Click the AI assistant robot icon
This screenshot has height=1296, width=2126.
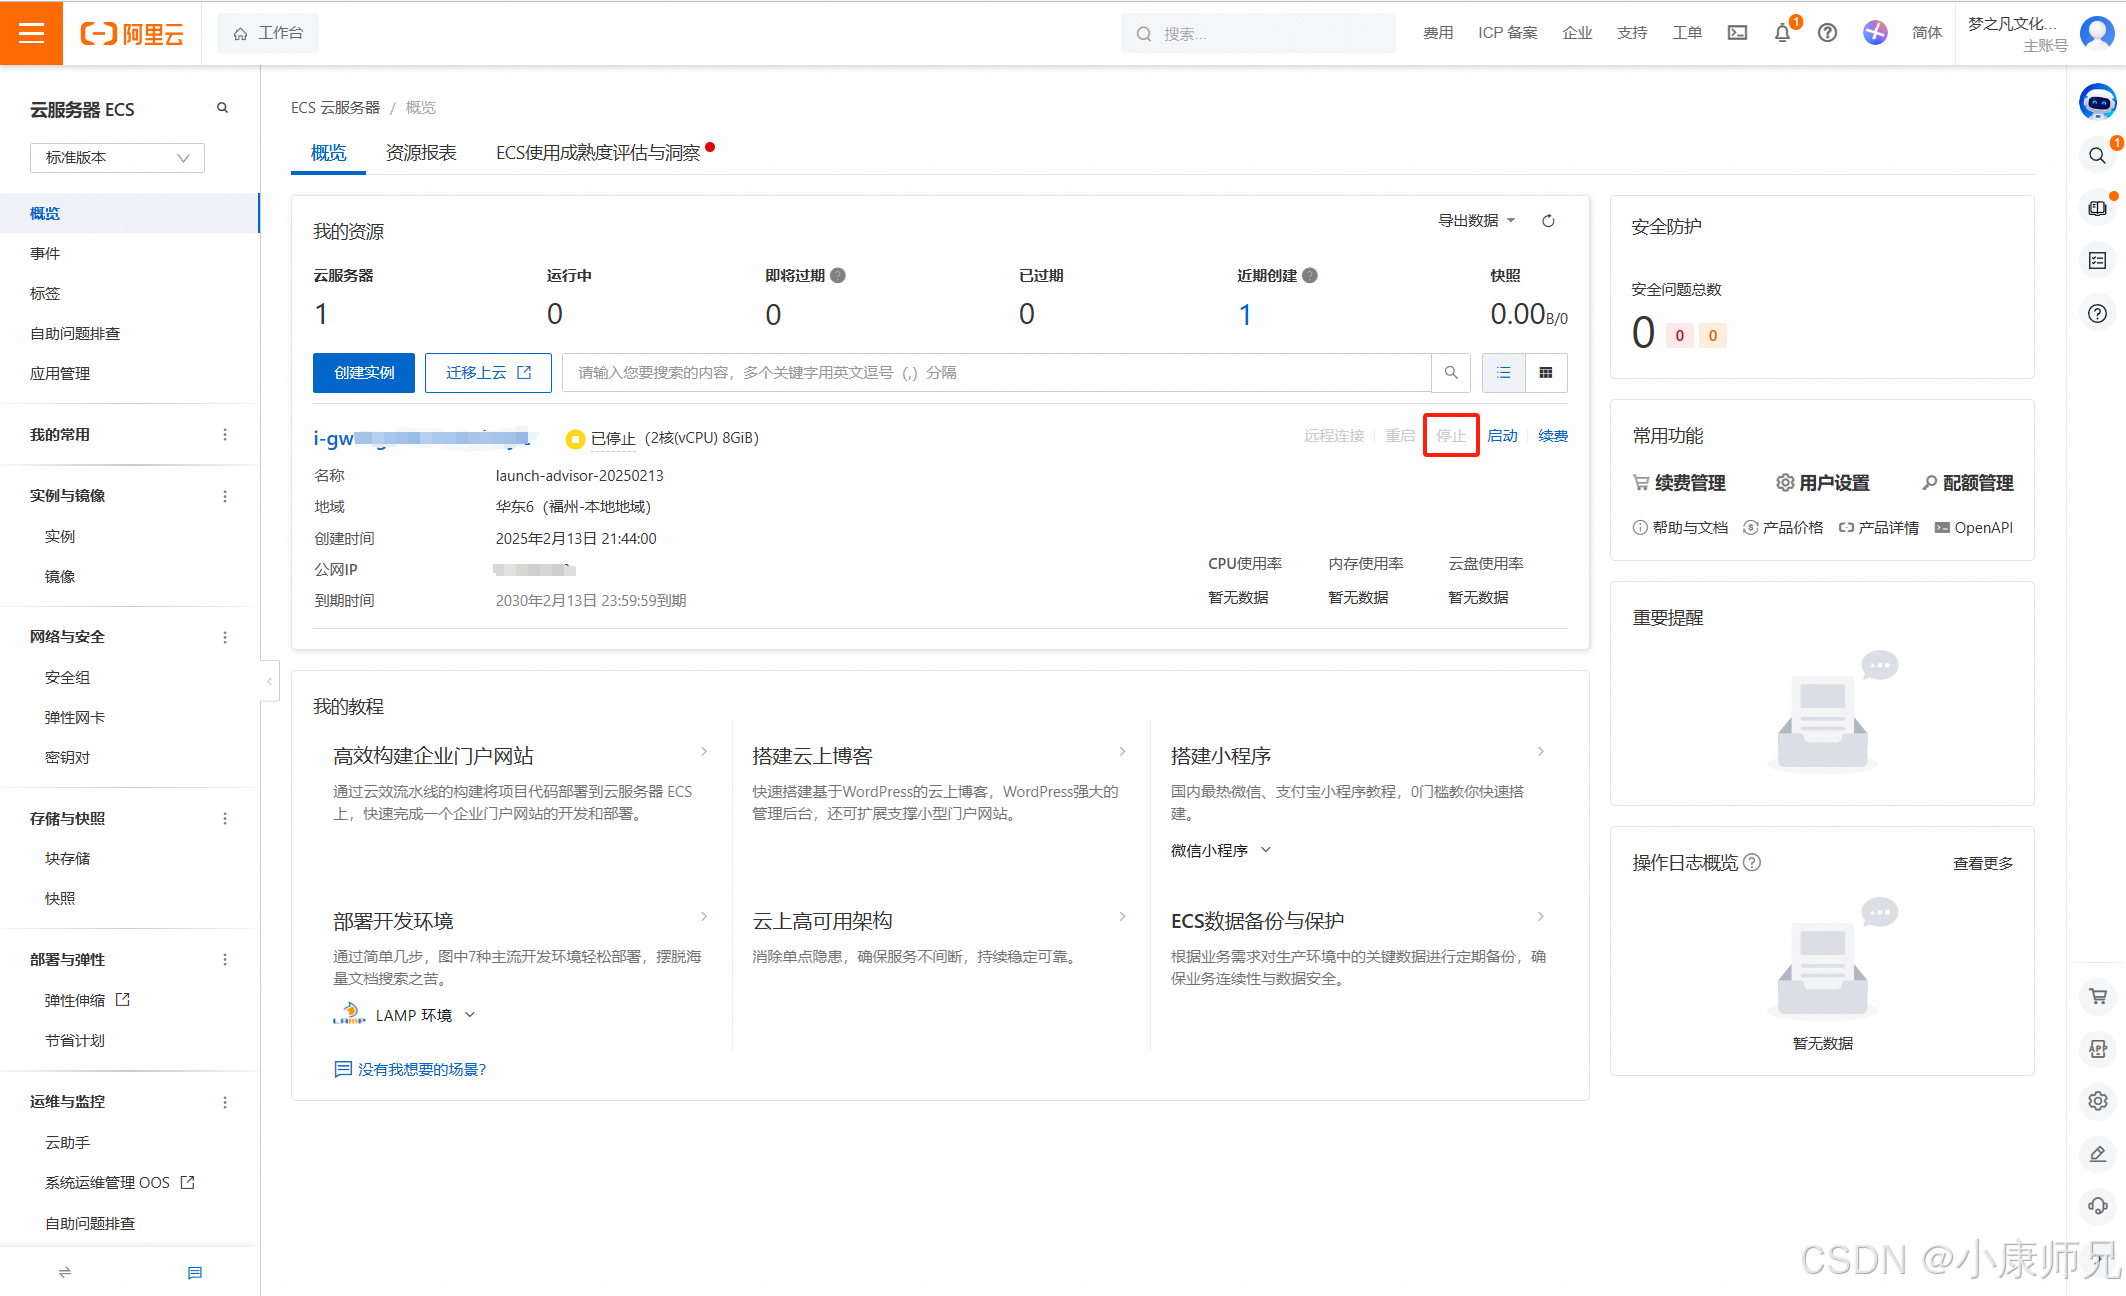(2097, 102)
